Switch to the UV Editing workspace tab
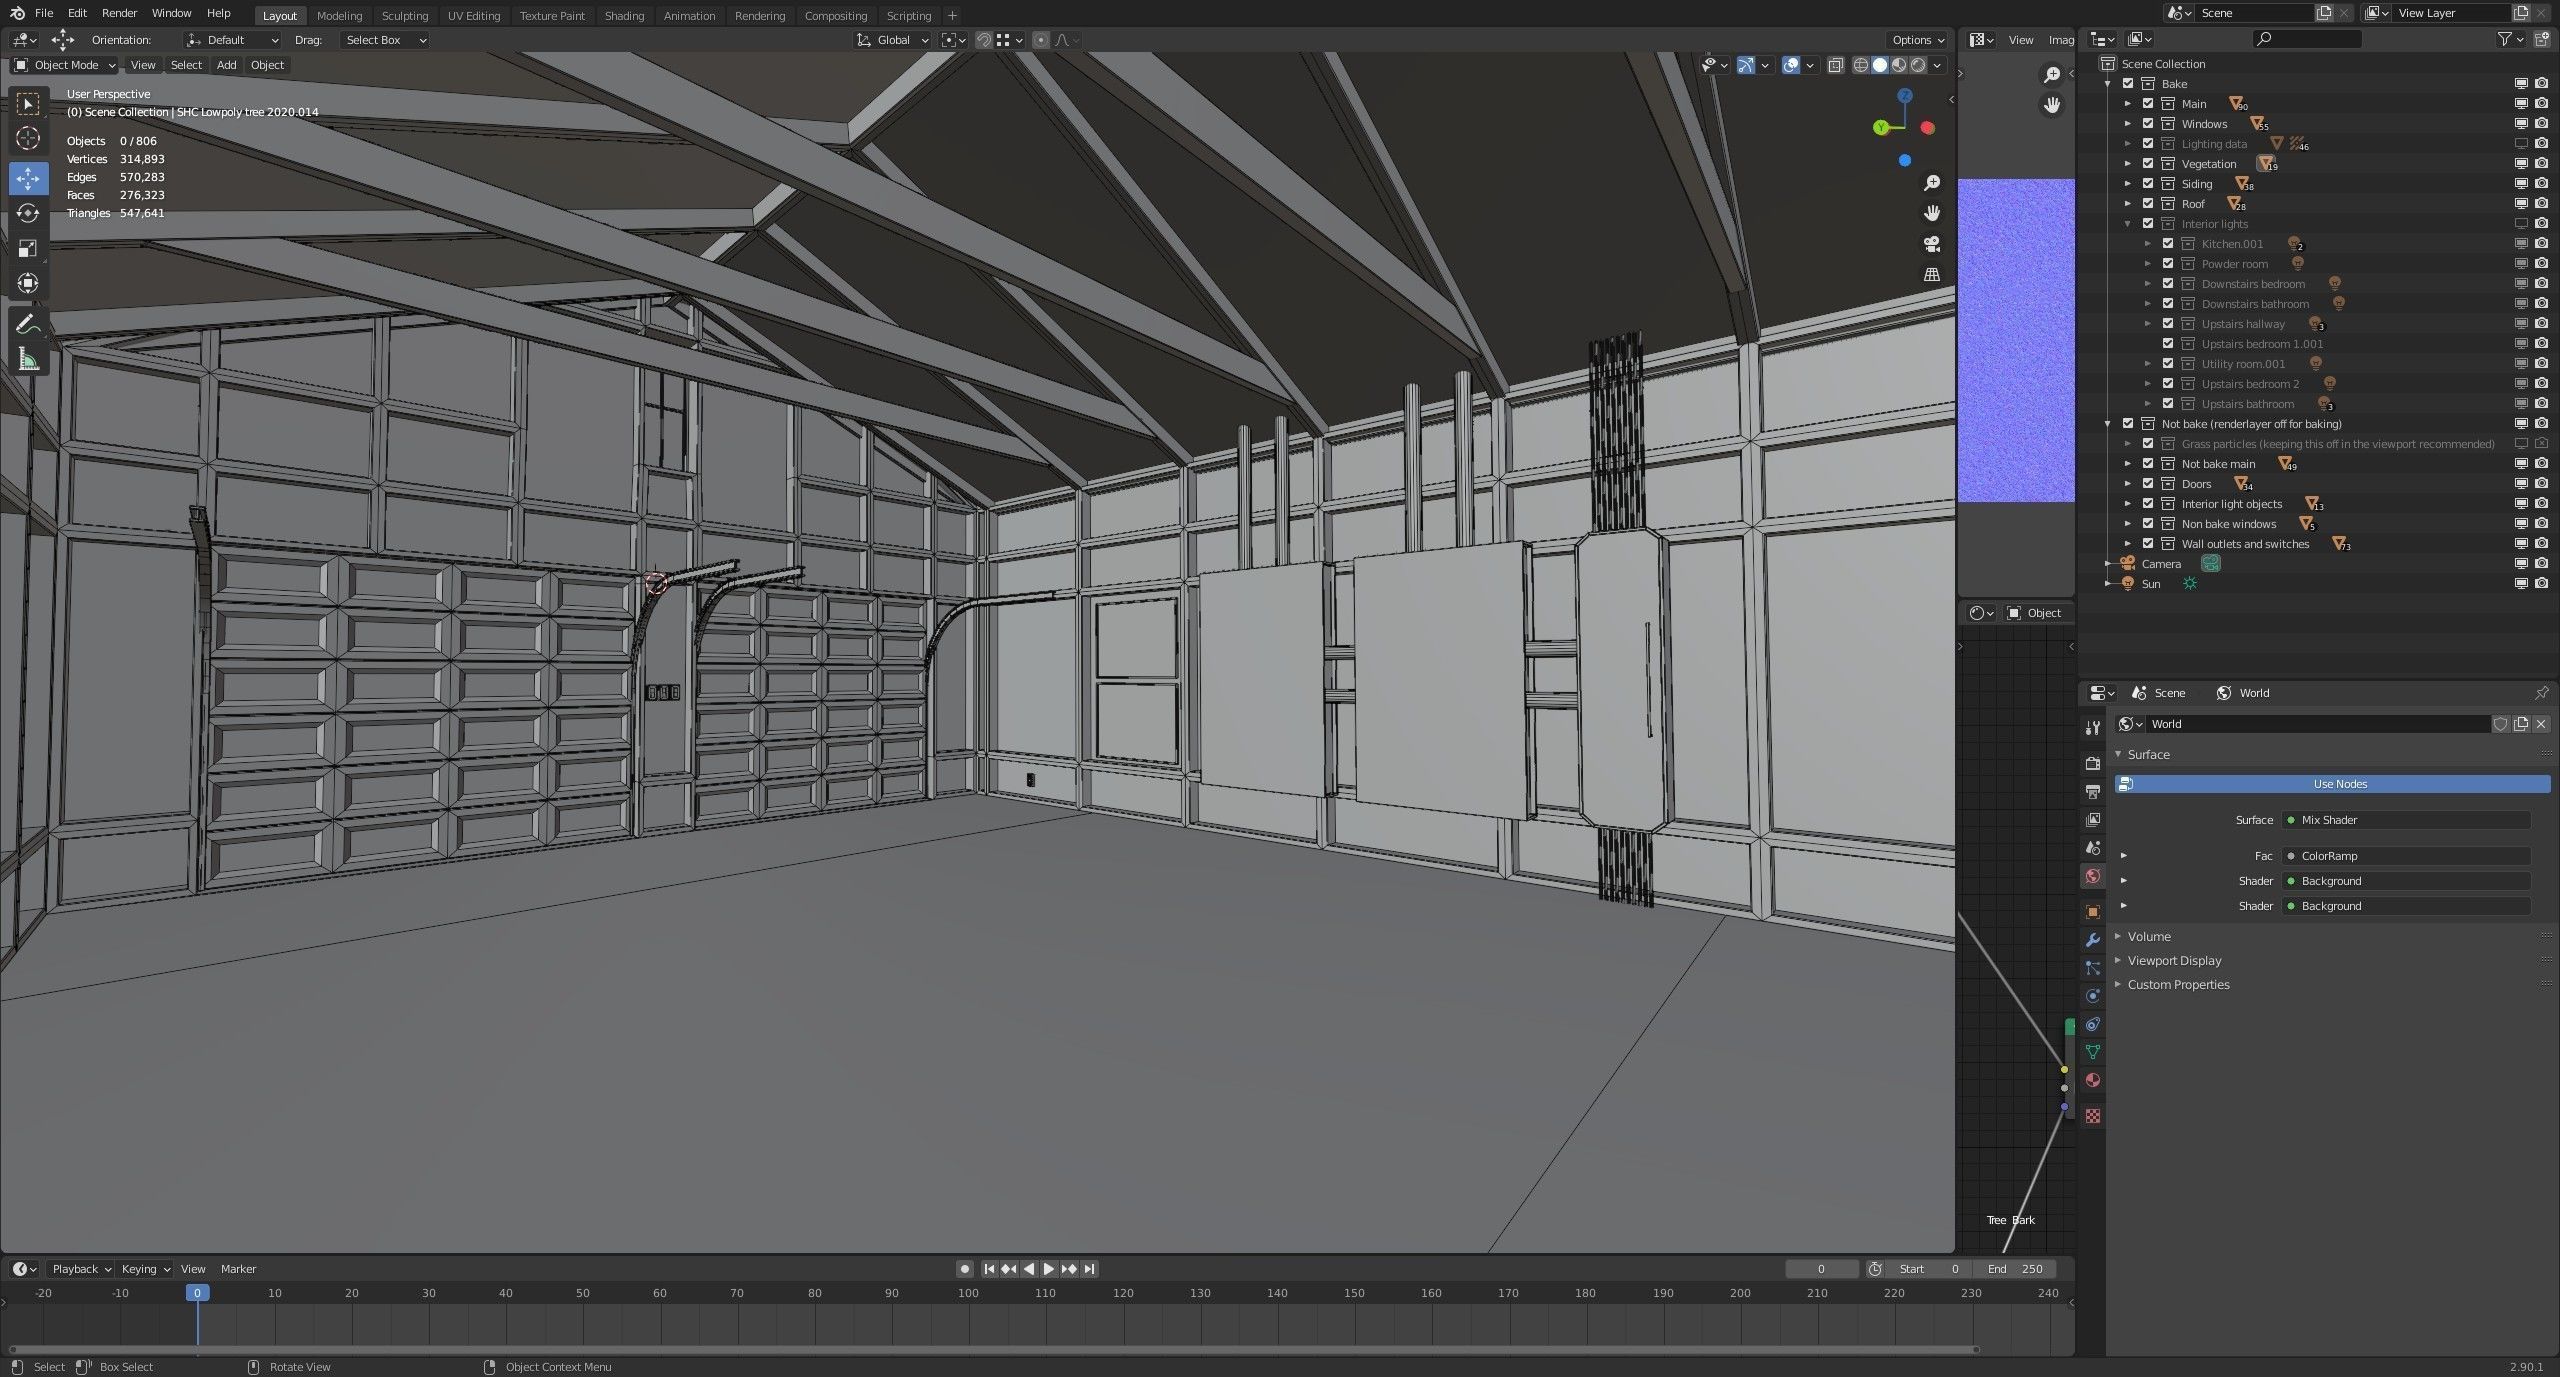 click(474, 16)
